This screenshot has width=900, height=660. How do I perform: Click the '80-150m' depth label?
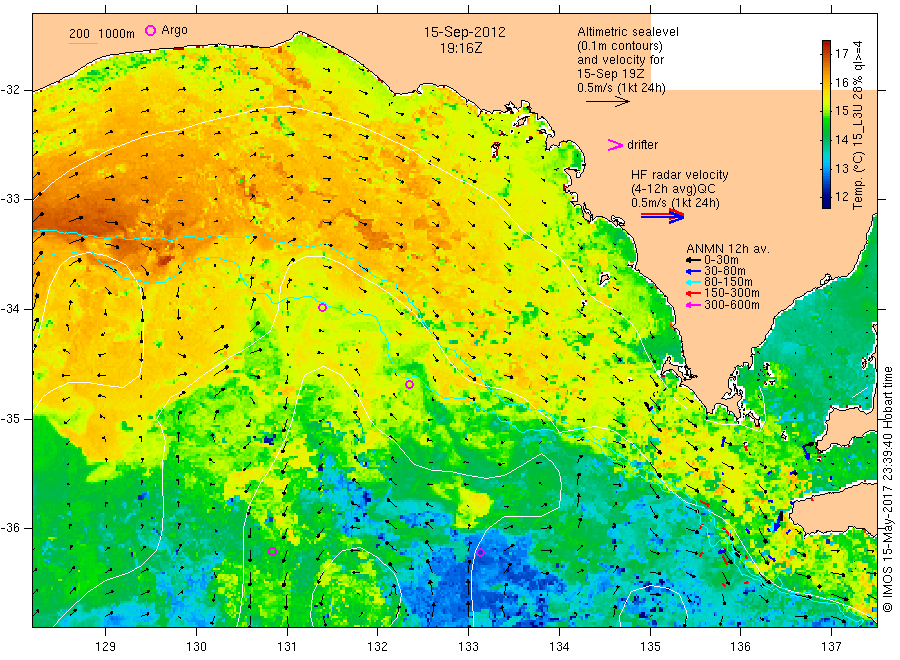coord(728,282)
